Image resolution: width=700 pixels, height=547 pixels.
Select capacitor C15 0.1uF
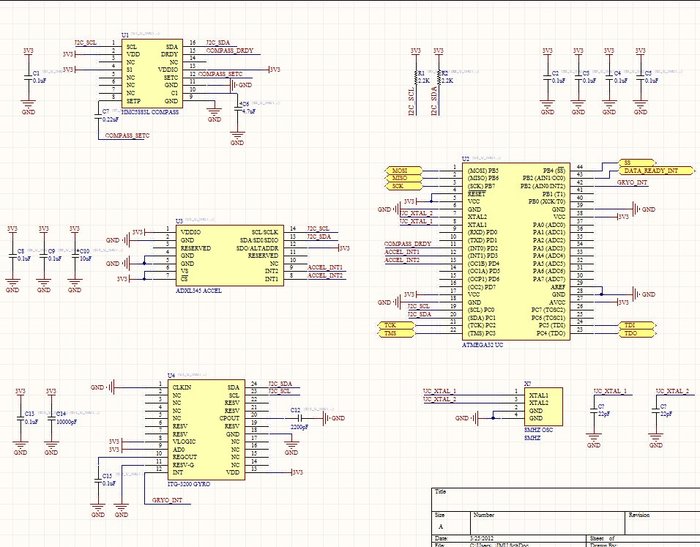click(98, 480)
